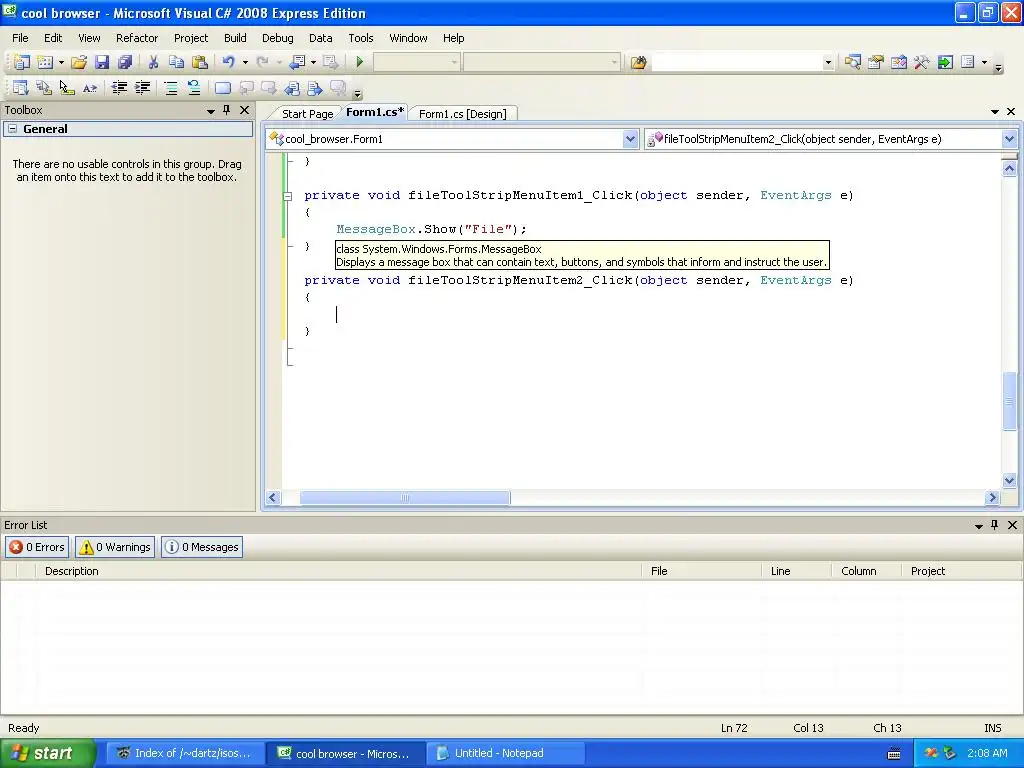Click the Find in Files binoculars icon
The image size is (1024, 768).
click(x=639, y=62)
